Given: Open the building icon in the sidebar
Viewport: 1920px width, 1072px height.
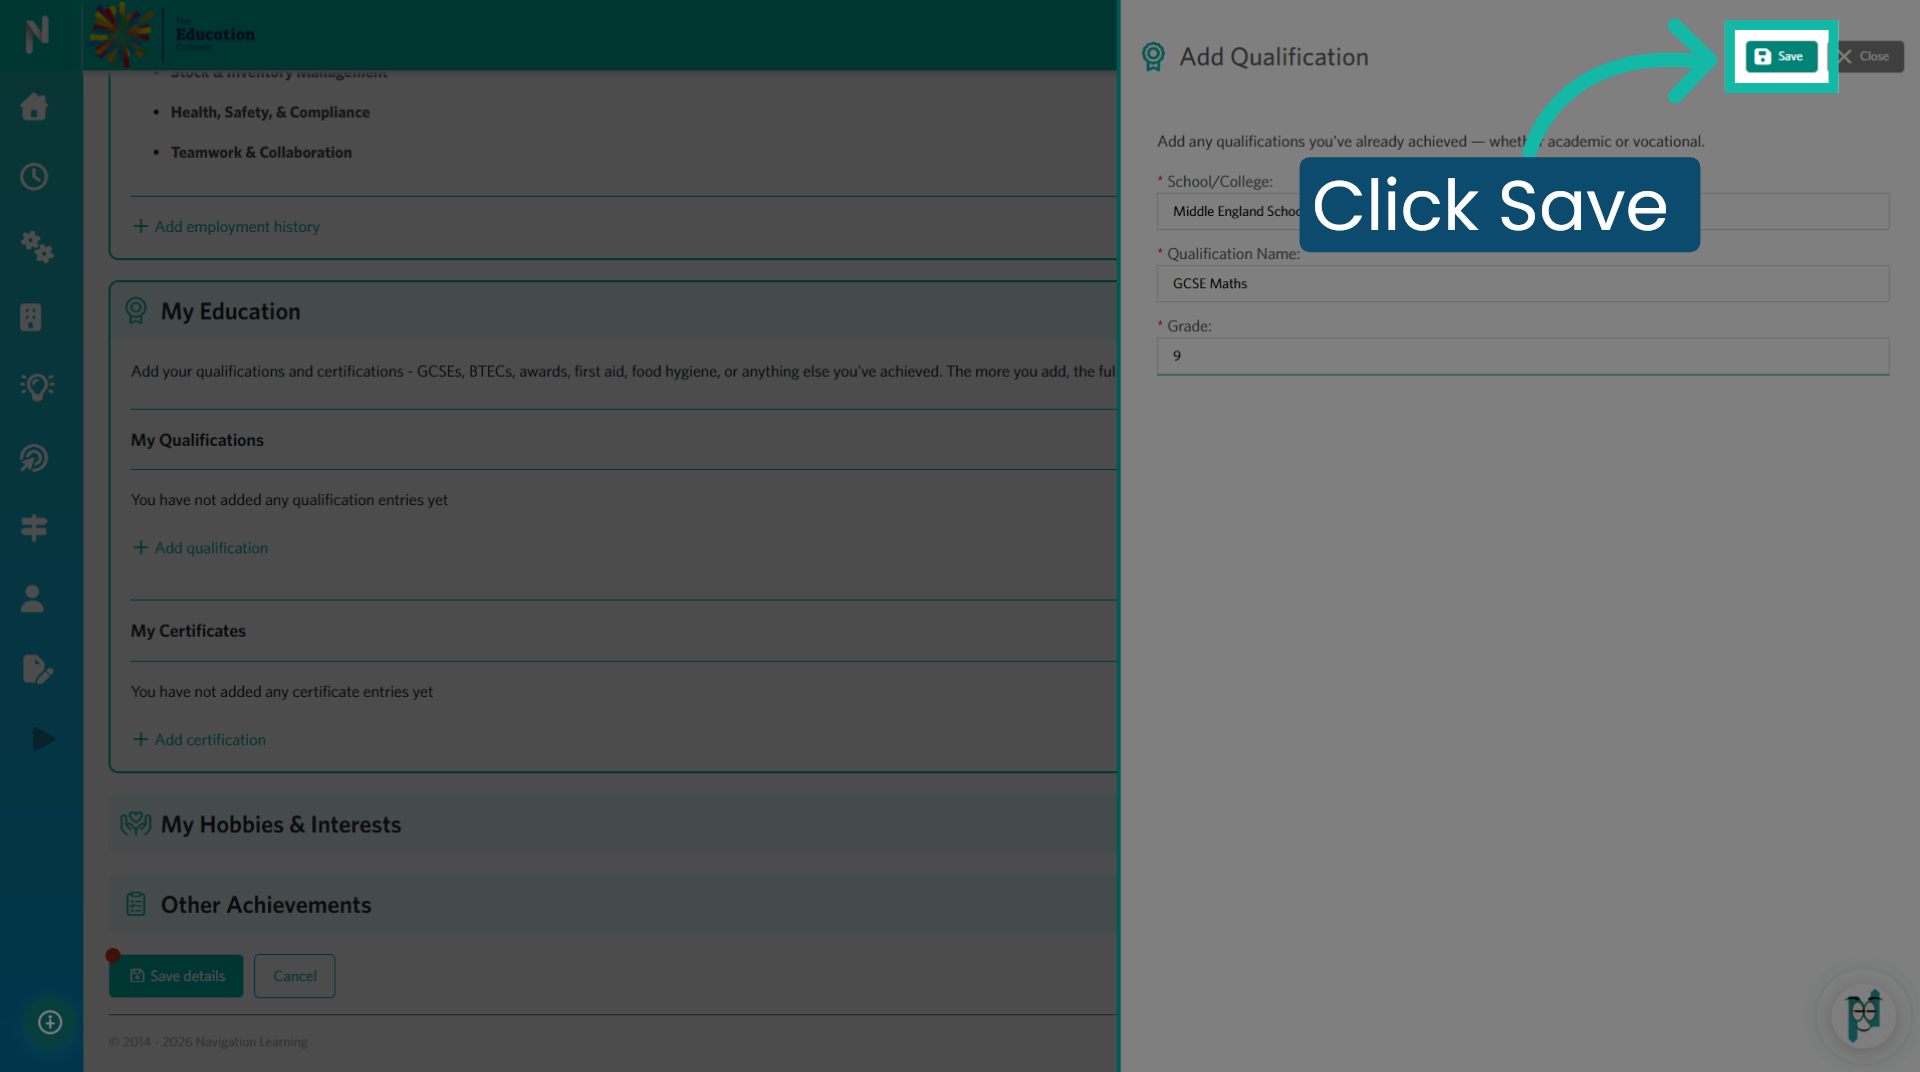Looking at the screenshot, I should pyautogui.click(x=31, y=317).
